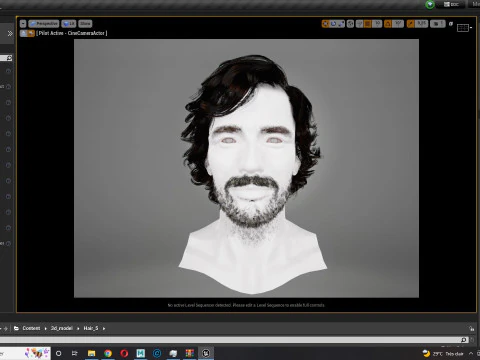
Task: Open File Explorer from the taskbar
Action: point(91,353)
